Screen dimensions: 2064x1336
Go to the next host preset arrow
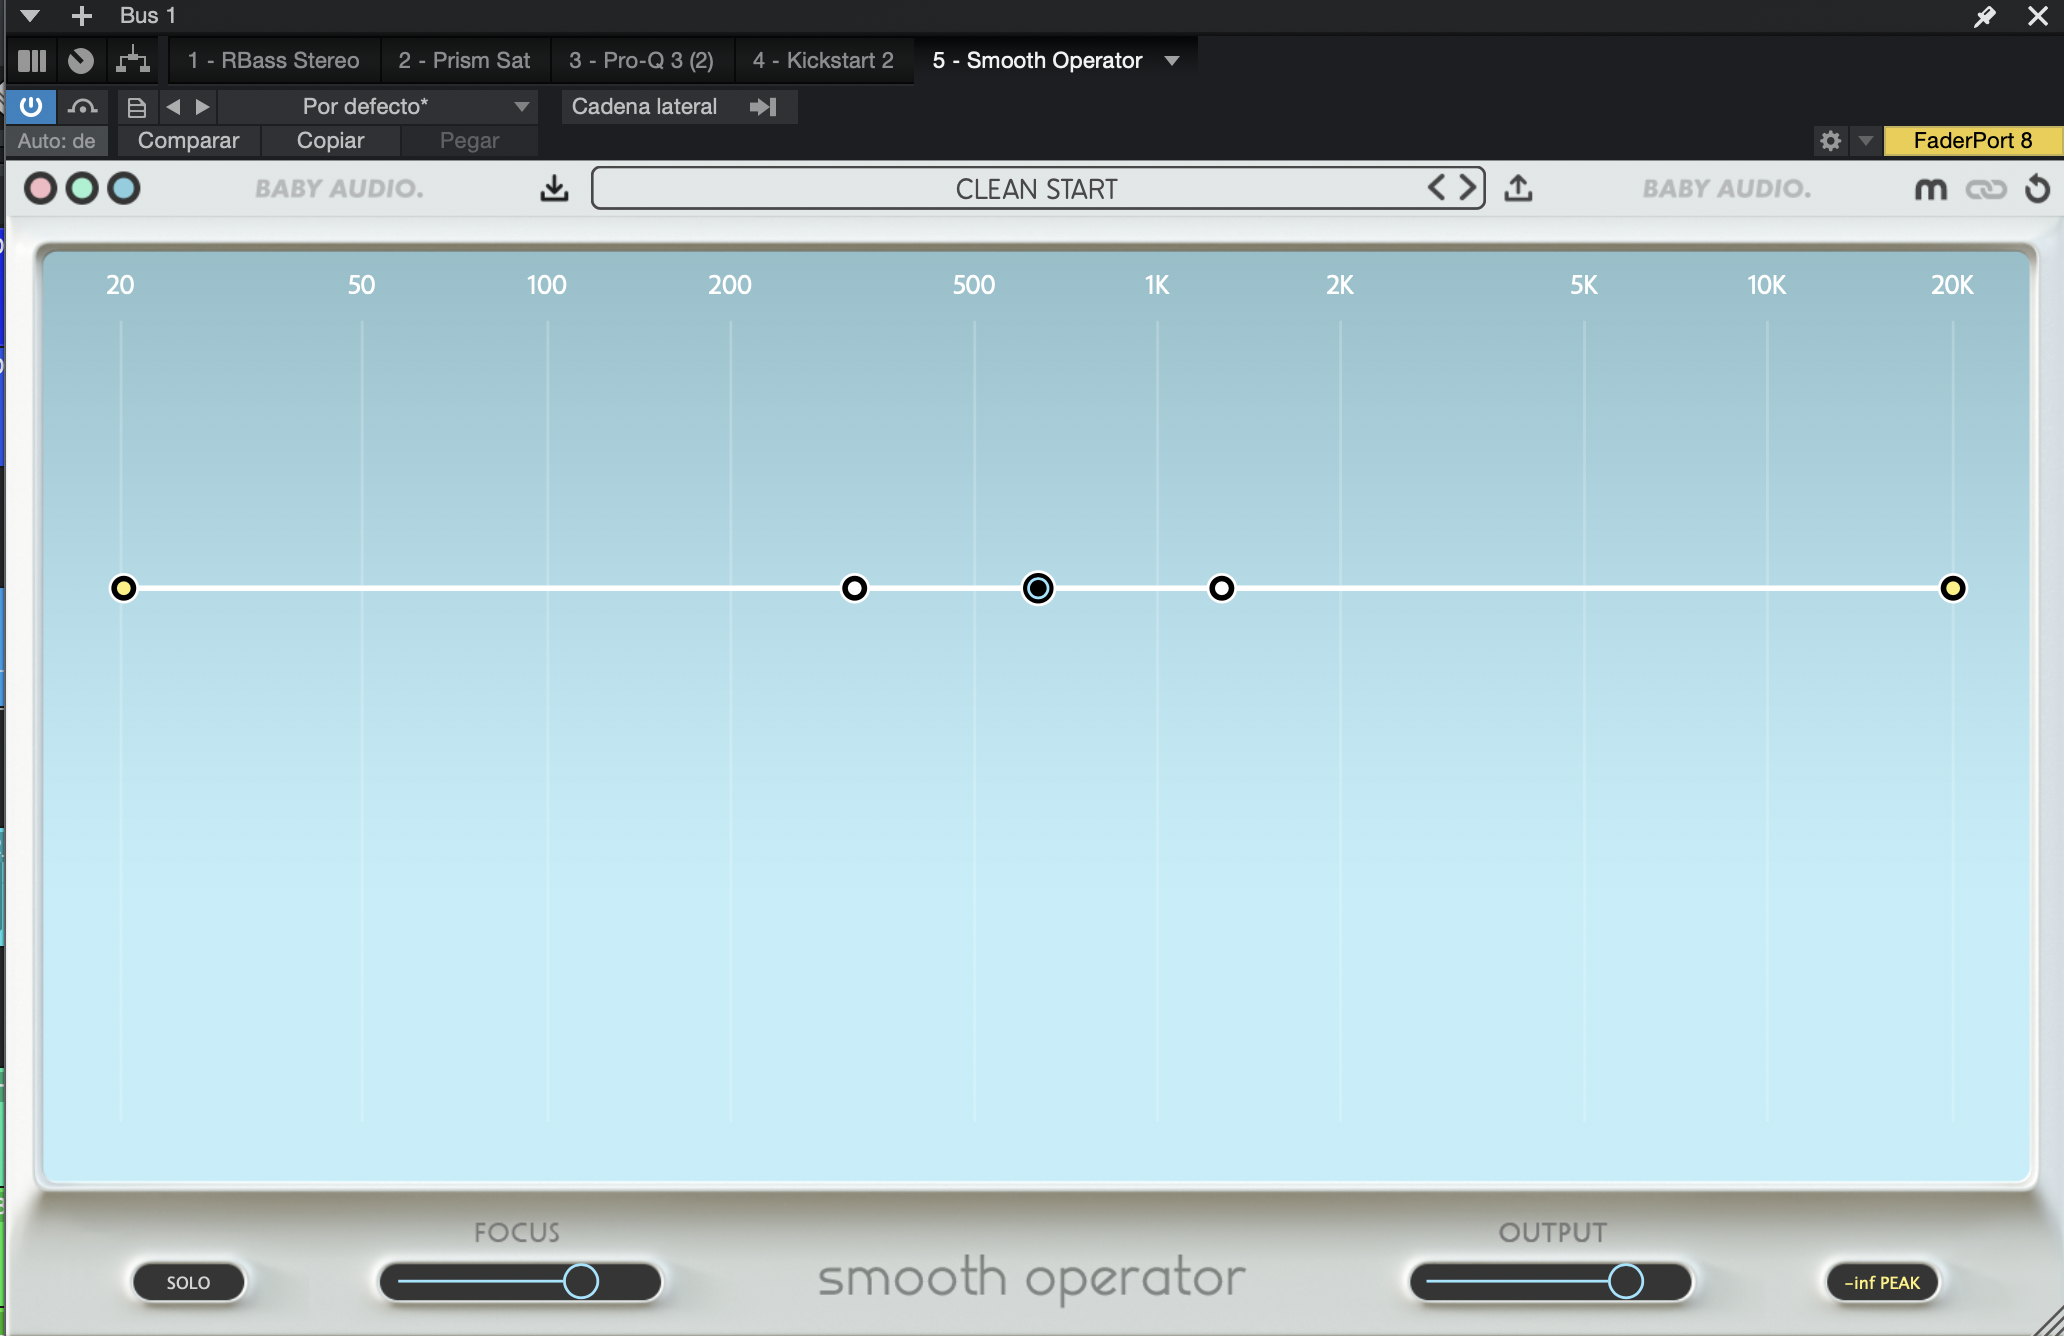pyautogui.click(x=203, y=106)
